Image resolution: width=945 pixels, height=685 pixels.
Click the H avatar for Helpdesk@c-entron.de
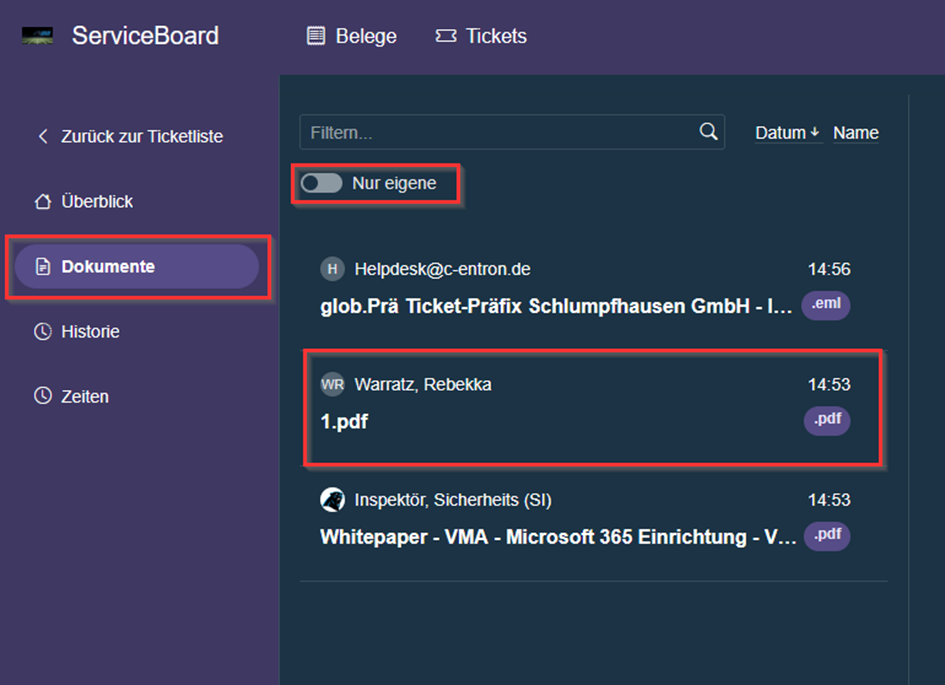pyautogui.click(x=332, y=269)
